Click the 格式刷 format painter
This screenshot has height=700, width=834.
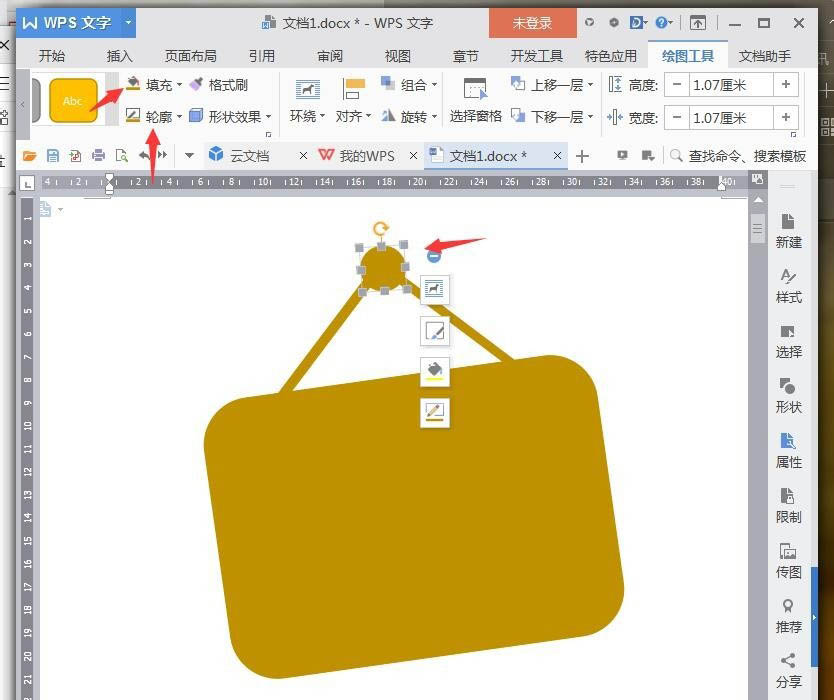pos(219,85)
